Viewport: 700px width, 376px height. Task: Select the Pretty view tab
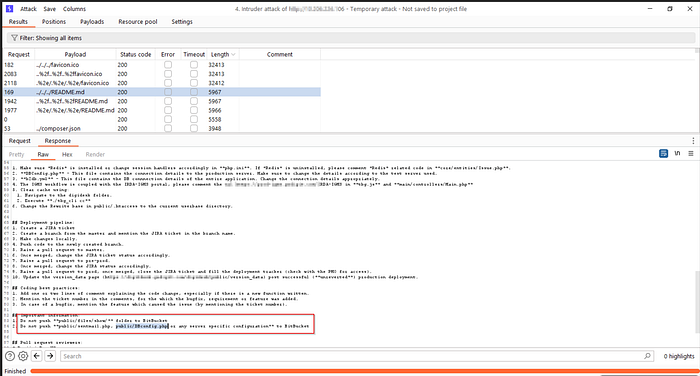point(17,155)
